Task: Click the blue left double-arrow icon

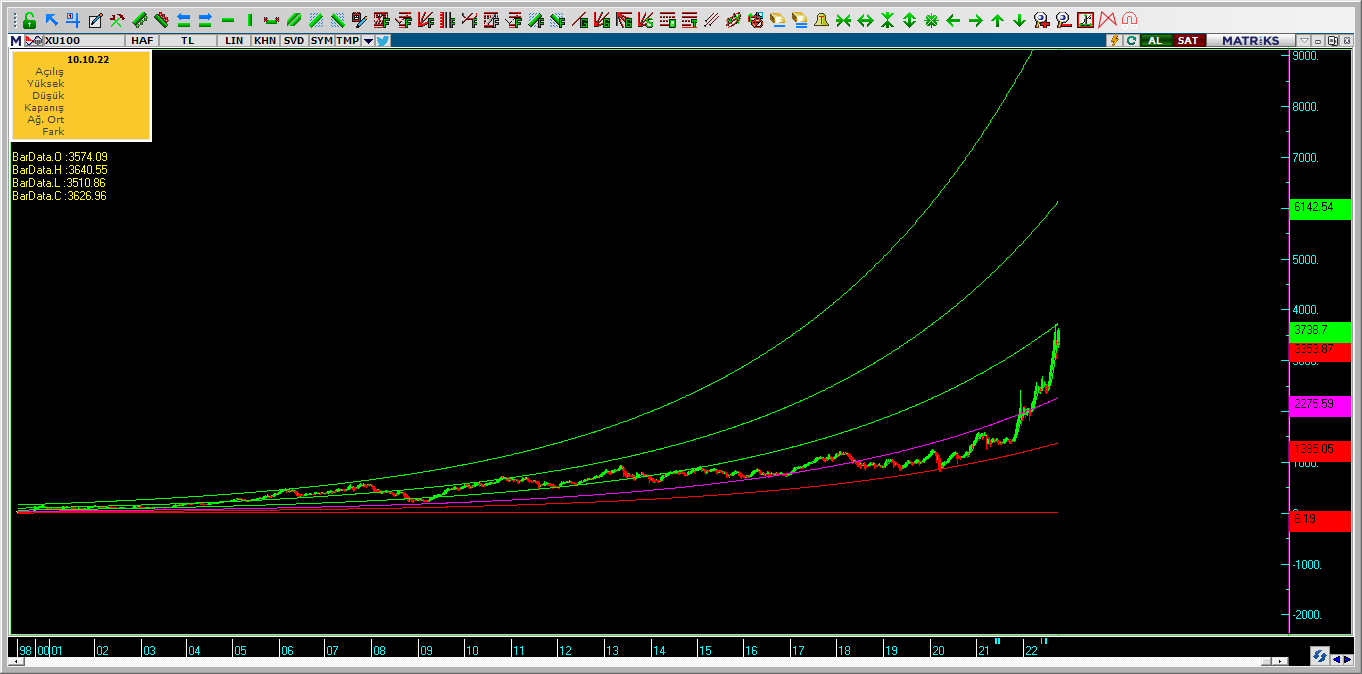Action: [x=184, y=20]
